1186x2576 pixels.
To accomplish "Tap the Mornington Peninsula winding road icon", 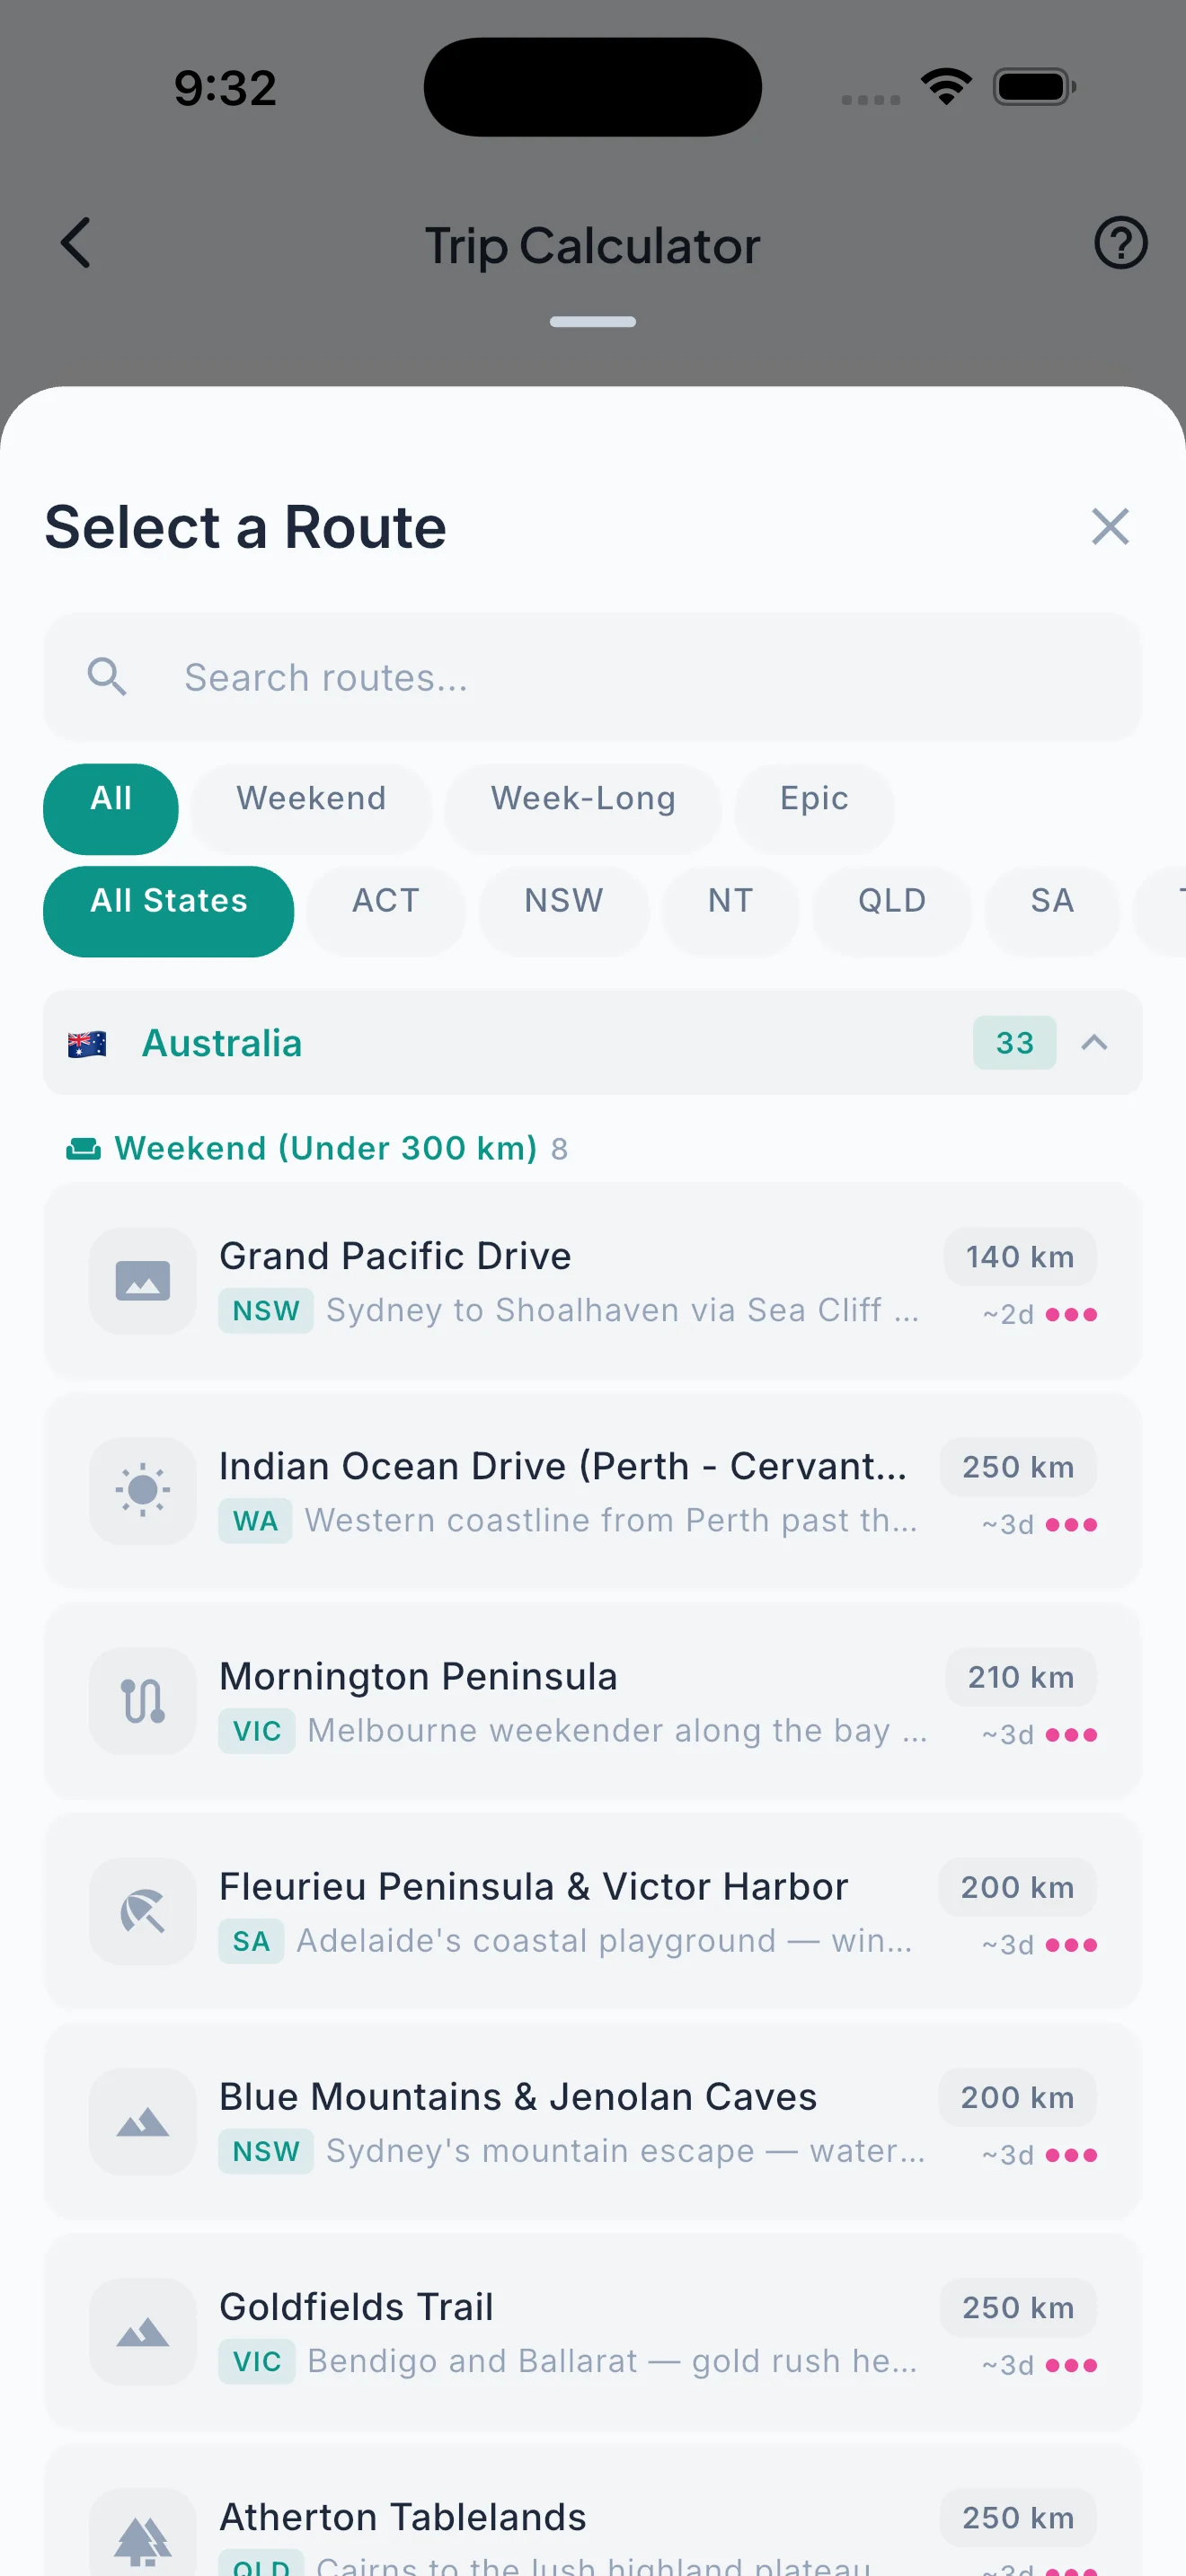I will coord(143,1701).
